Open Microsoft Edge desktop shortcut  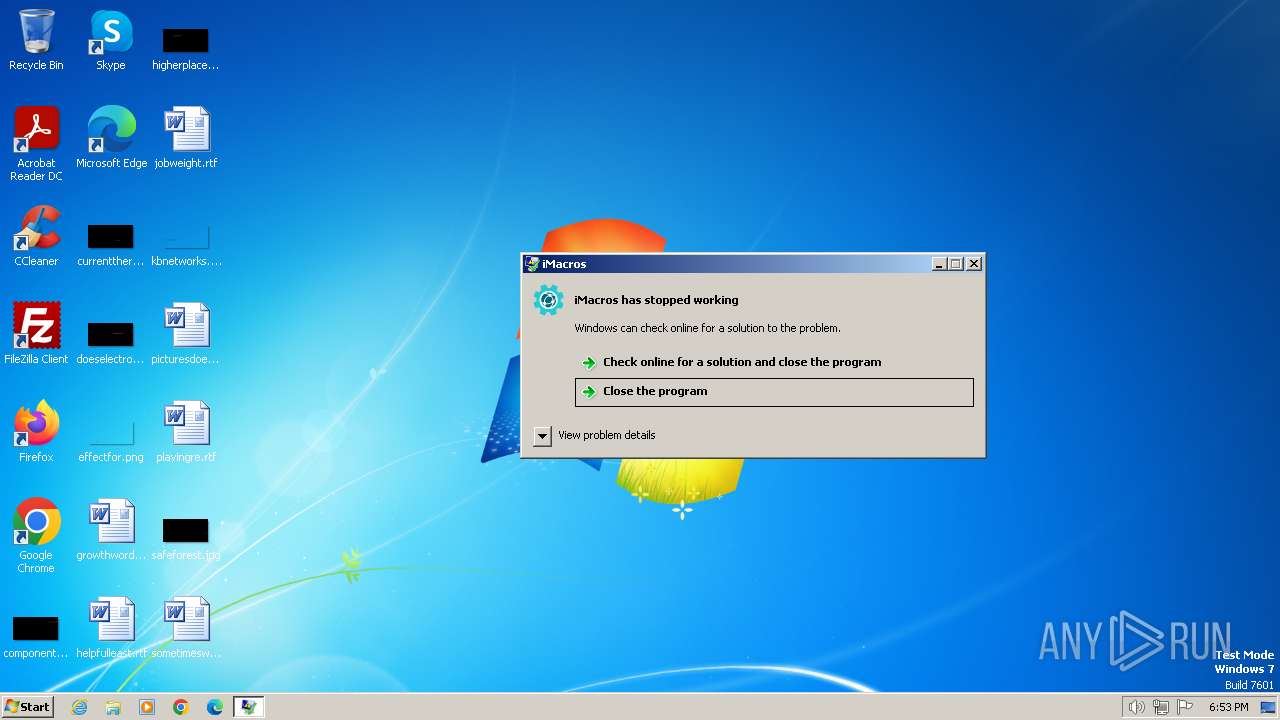click(111, 137)
